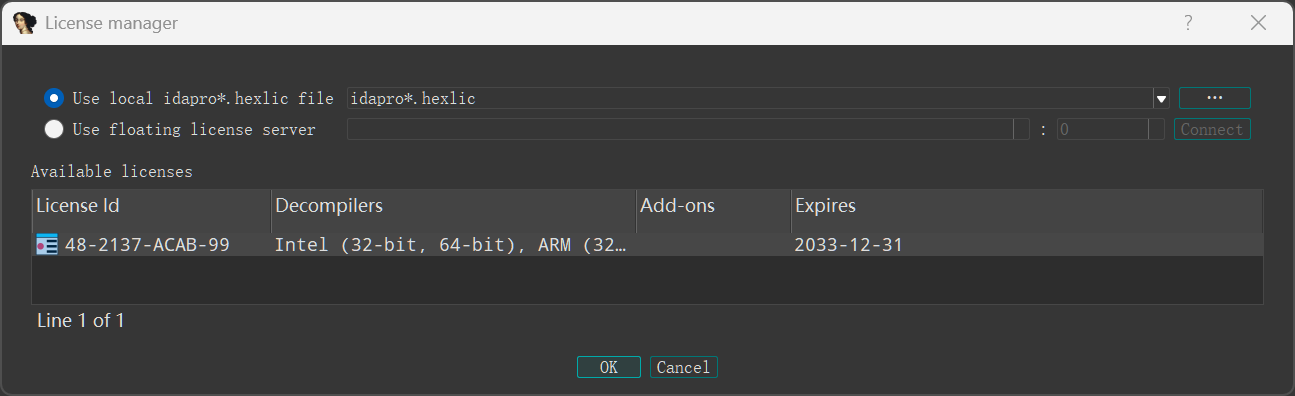Click the Decompilers column header
Viewport: 1295px width, 396px height.
(x=454, y=206)
